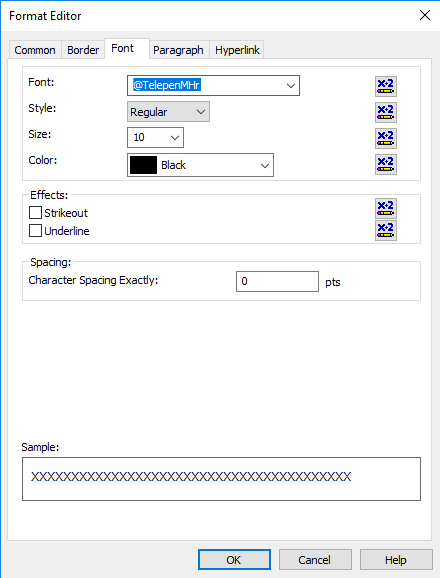Viewport: 440px width, 578px height.
Task: Switch to the Hyperlink tab
Action: [237, 50]
